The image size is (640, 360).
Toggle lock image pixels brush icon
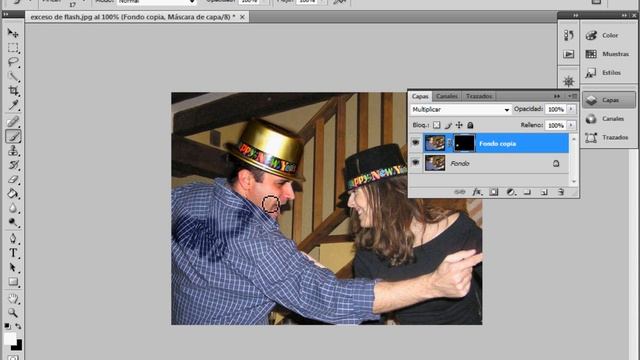[x=448, y=125]
